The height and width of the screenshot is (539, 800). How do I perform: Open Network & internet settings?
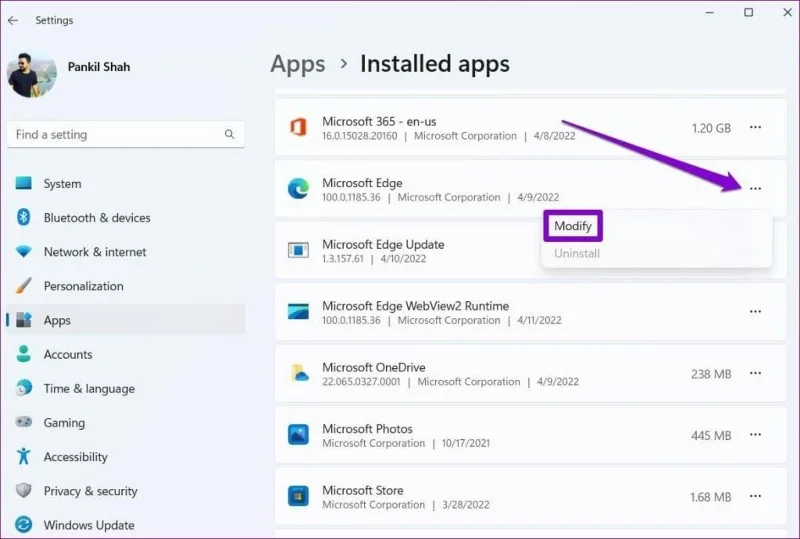pos(126,252)
